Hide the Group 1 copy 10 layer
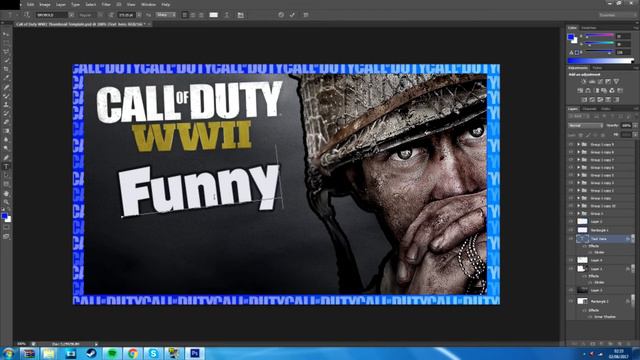The image size is (640, 360). coord(571,206)
